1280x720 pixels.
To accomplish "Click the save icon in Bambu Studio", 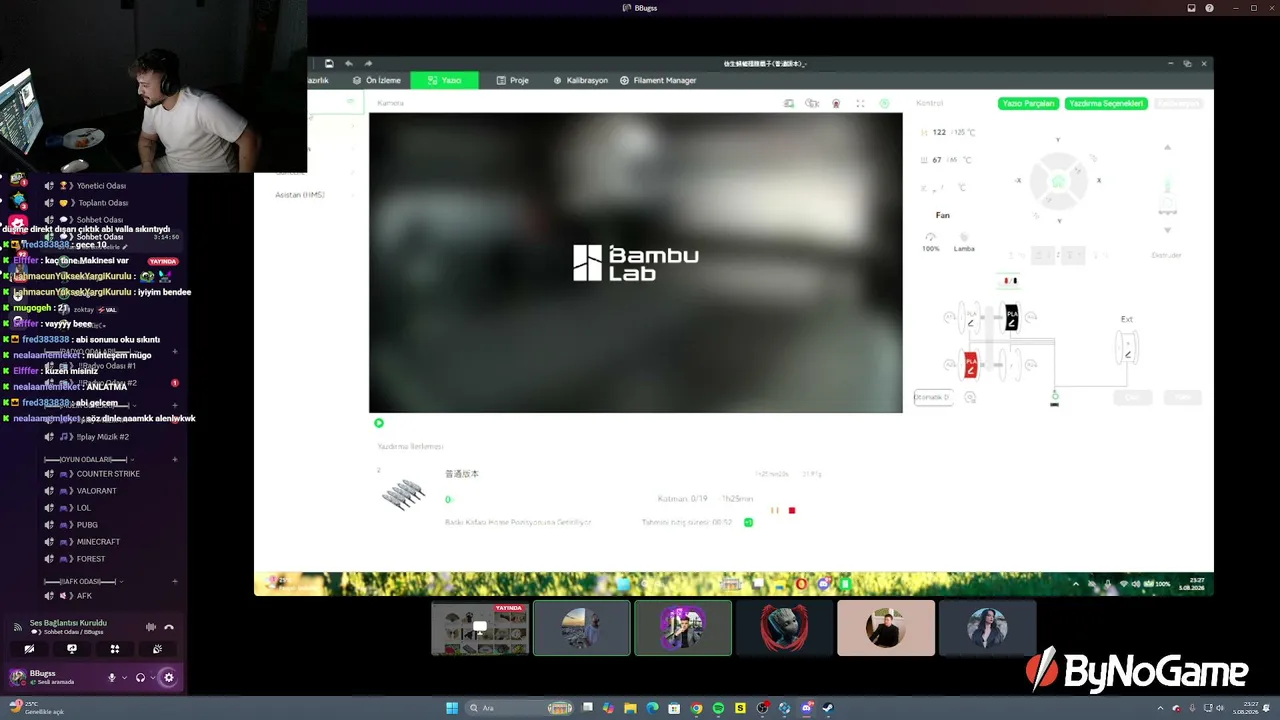I will 329,63.
